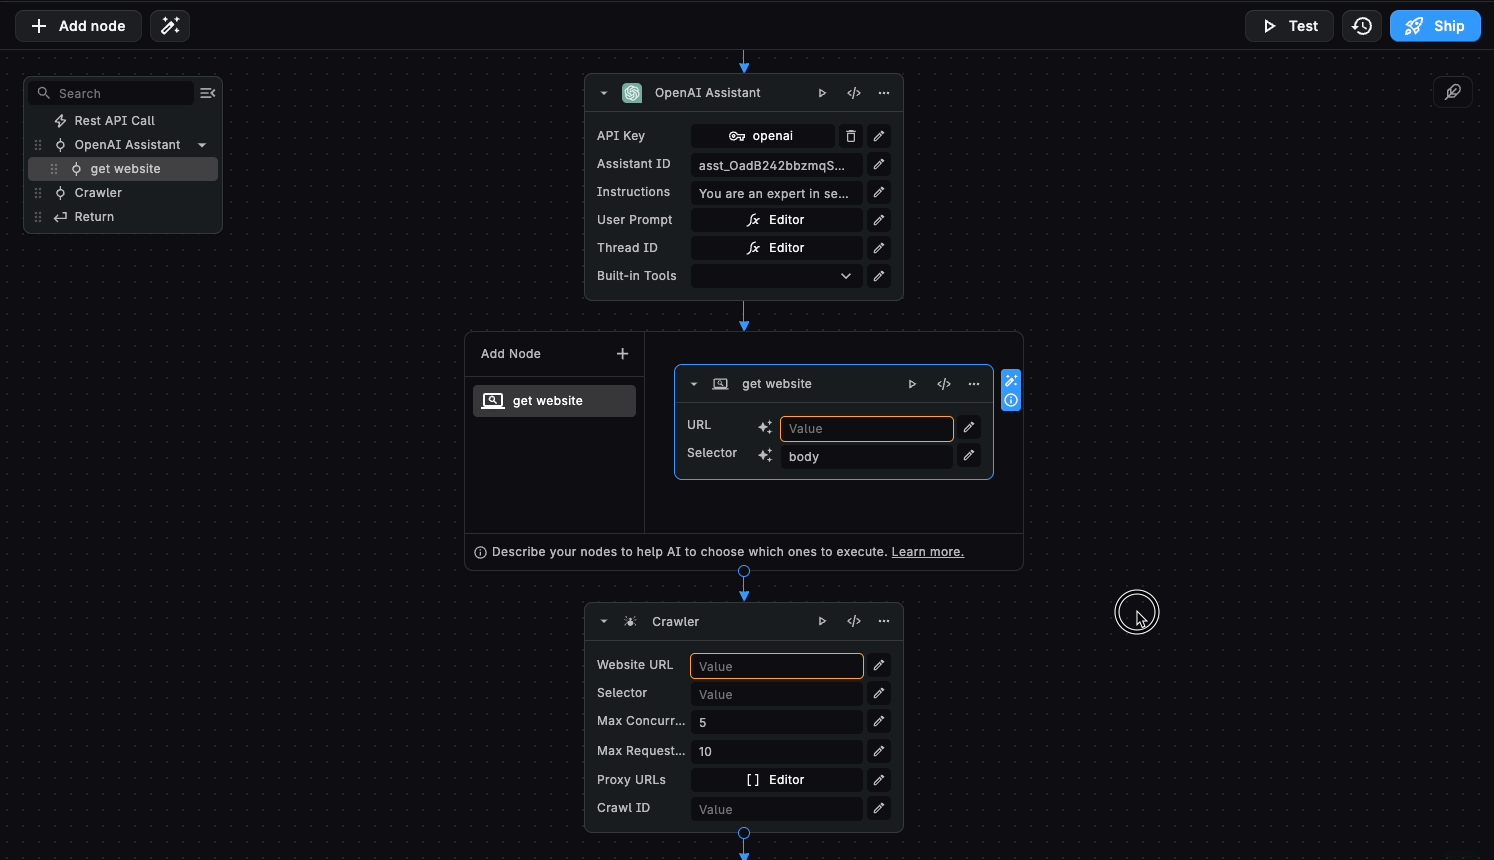Open version history clock icon
The image size is (1494, 860).
1362,26
